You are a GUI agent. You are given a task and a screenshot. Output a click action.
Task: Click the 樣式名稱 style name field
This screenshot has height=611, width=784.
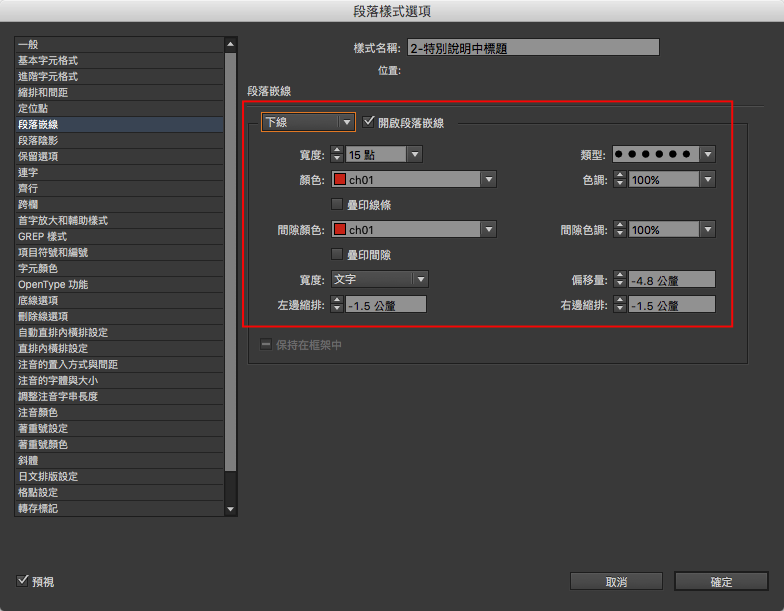pyautogui.click(x=533, y=48)
